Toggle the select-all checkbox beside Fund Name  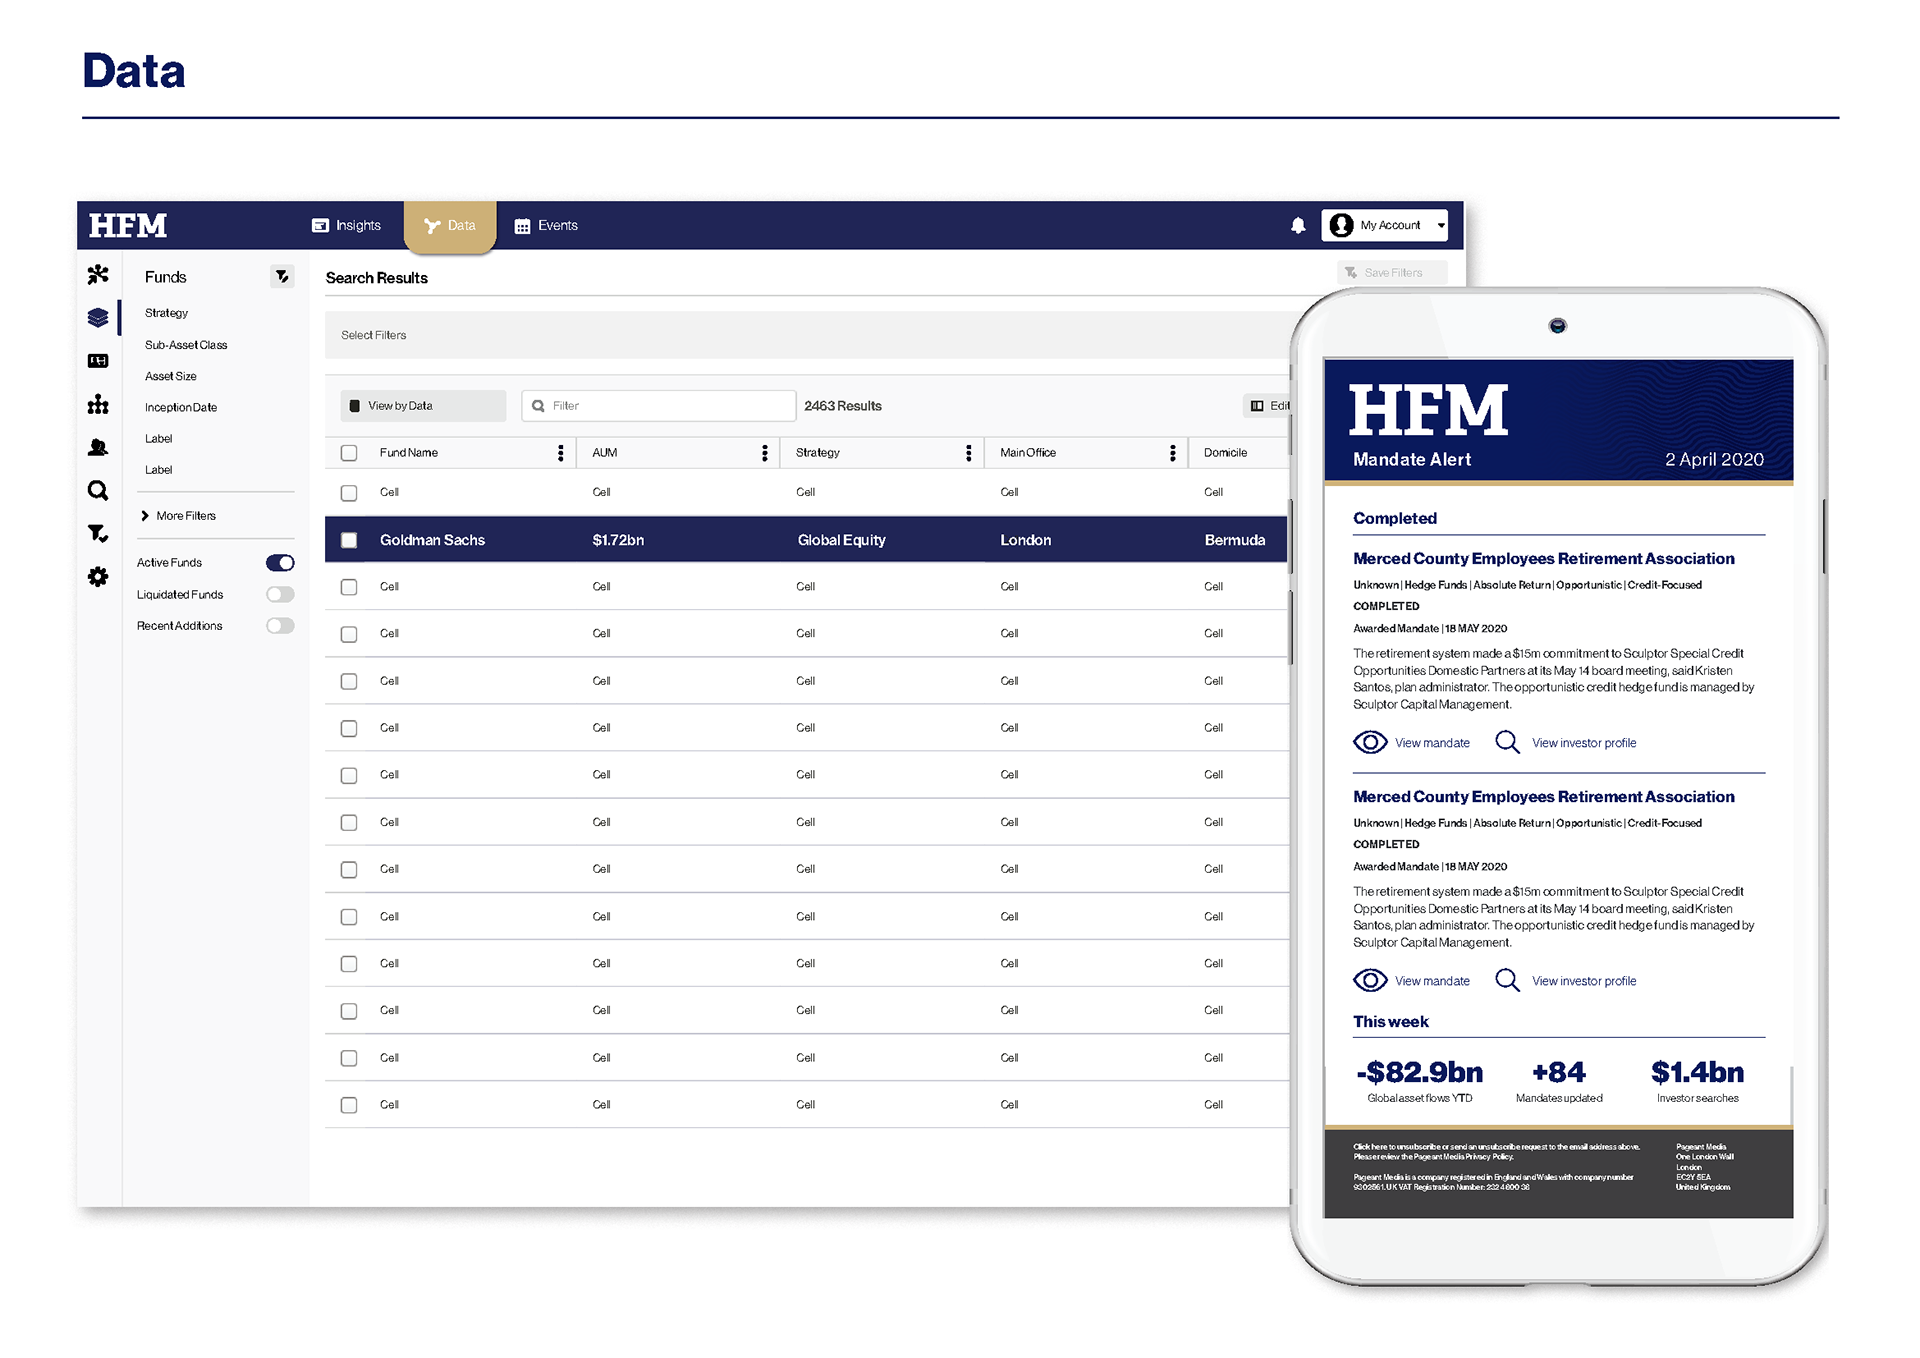[349, 453]
